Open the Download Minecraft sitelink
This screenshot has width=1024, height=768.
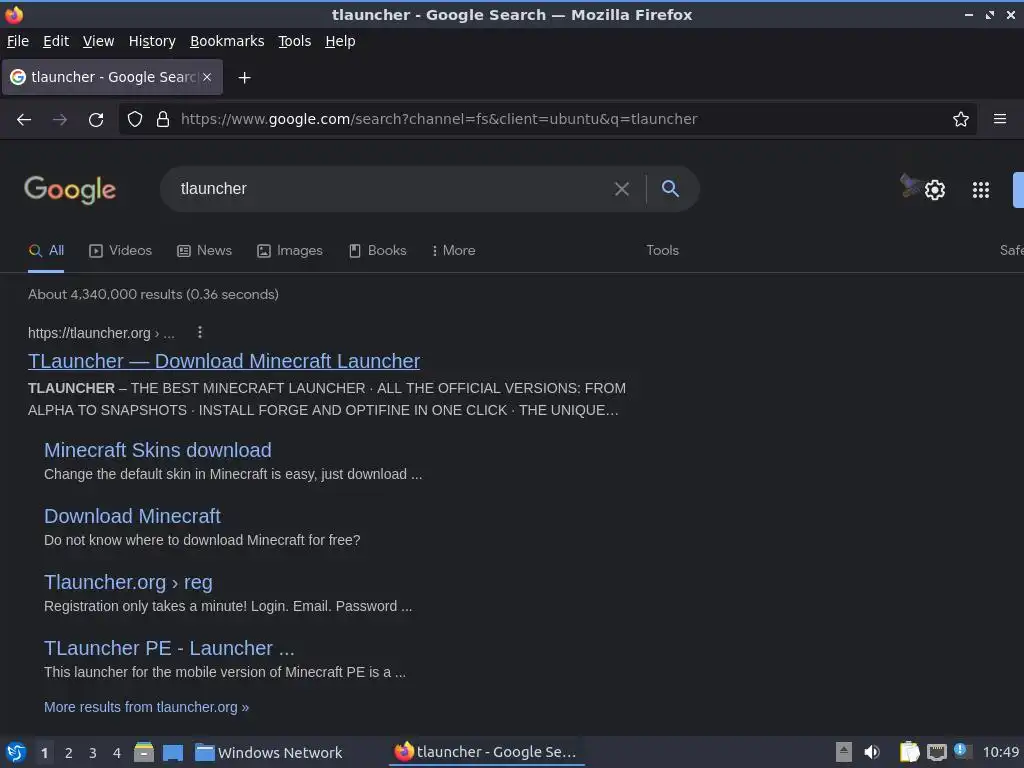132,516
